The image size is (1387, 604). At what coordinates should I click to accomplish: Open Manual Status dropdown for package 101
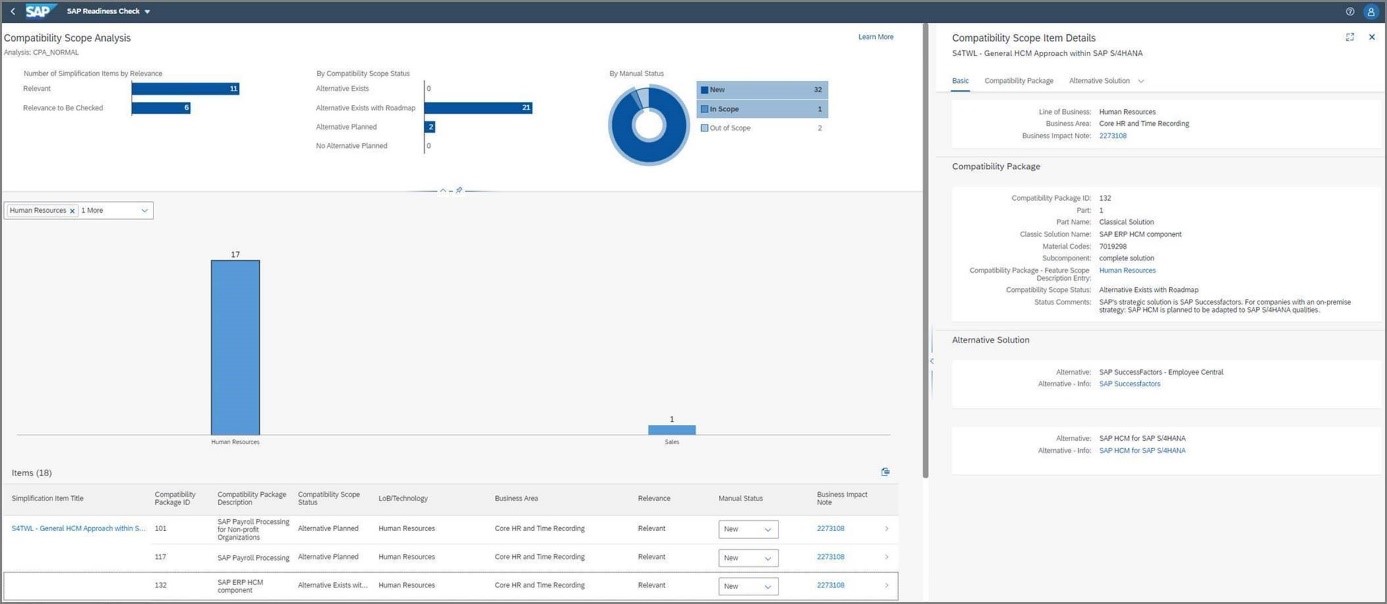tap(747, 529)
